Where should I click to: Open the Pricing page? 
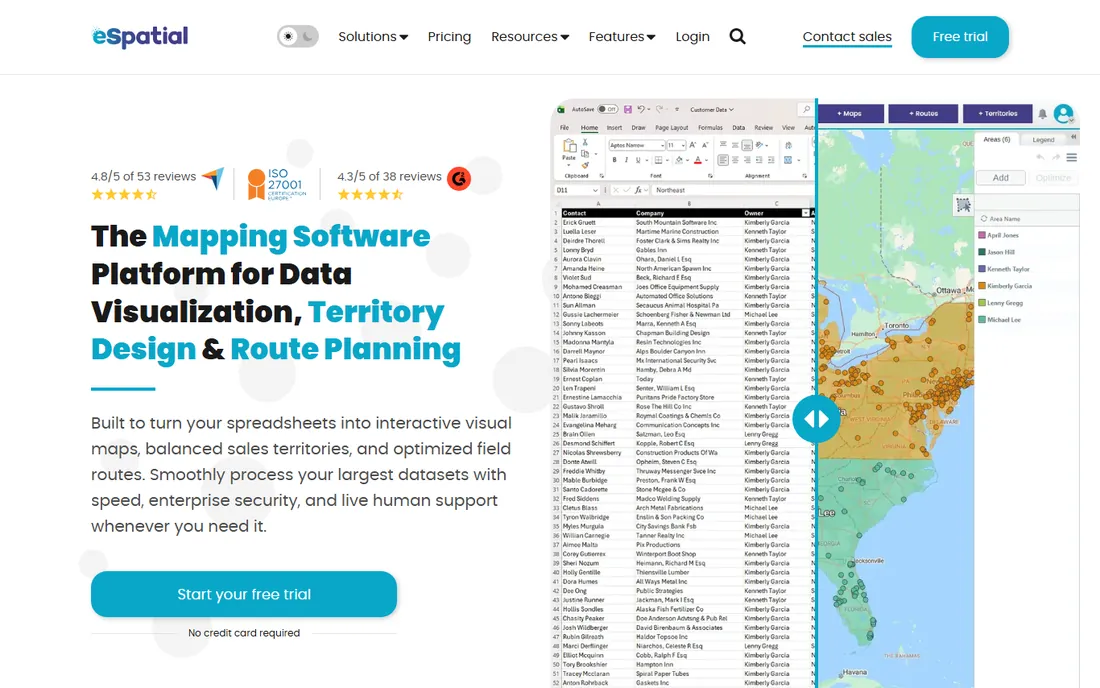[449, 36]
